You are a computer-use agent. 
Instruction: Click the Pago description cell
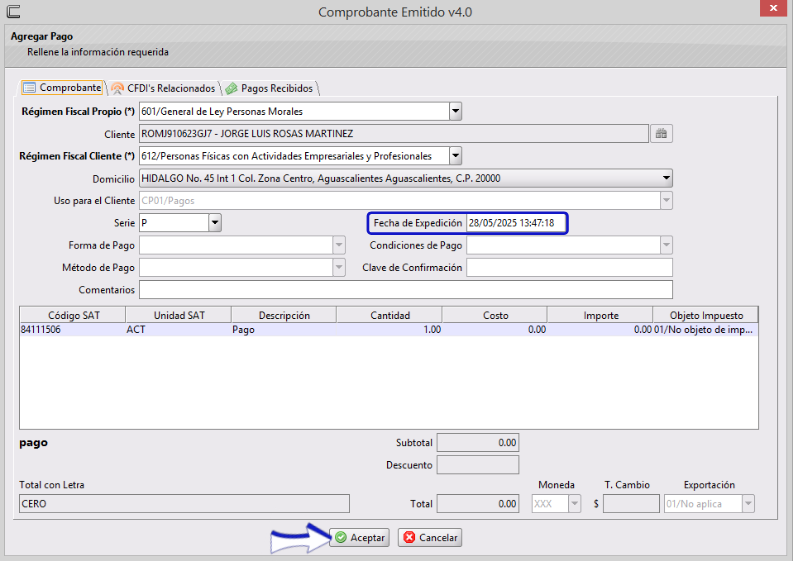(x=284, y=330)
